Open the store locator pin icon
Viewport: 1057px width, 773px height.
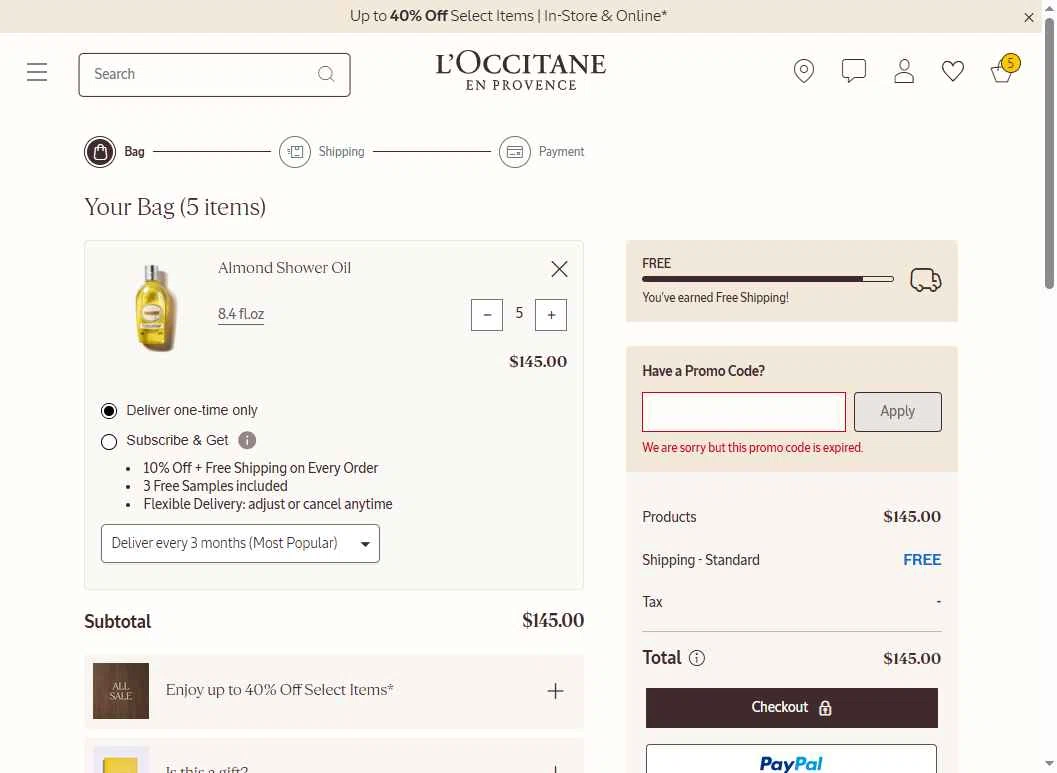pyautogui.click(x=804, y=71)
